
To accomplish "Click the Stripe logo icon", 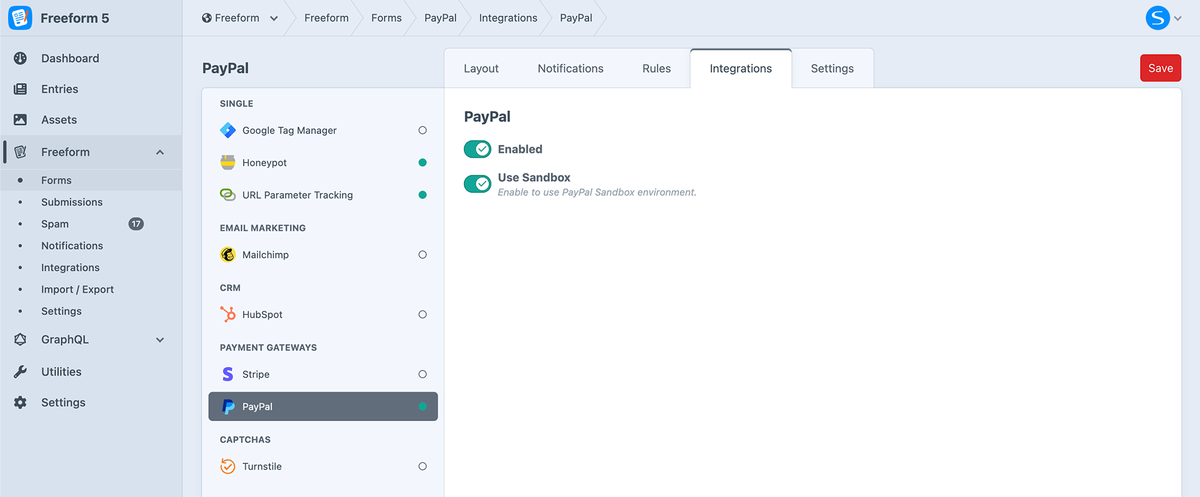I will [x=228, y=374].
